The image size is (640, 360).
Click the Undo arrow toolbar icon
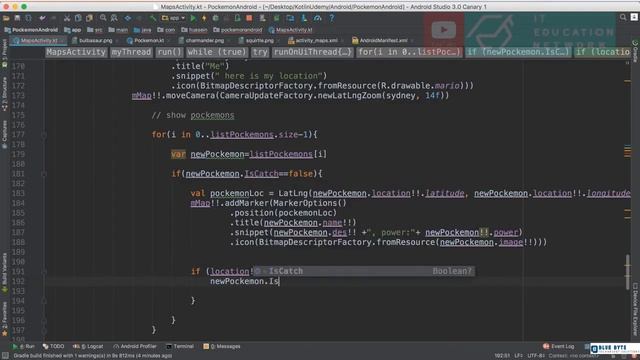[x=42, y=18]
